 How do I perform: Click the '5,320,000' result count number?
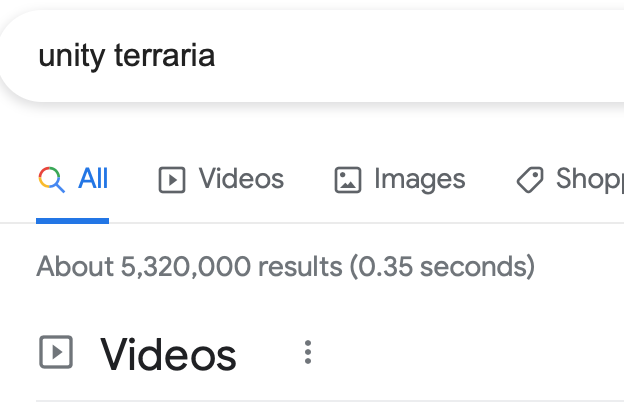click(x=186, y=267)
